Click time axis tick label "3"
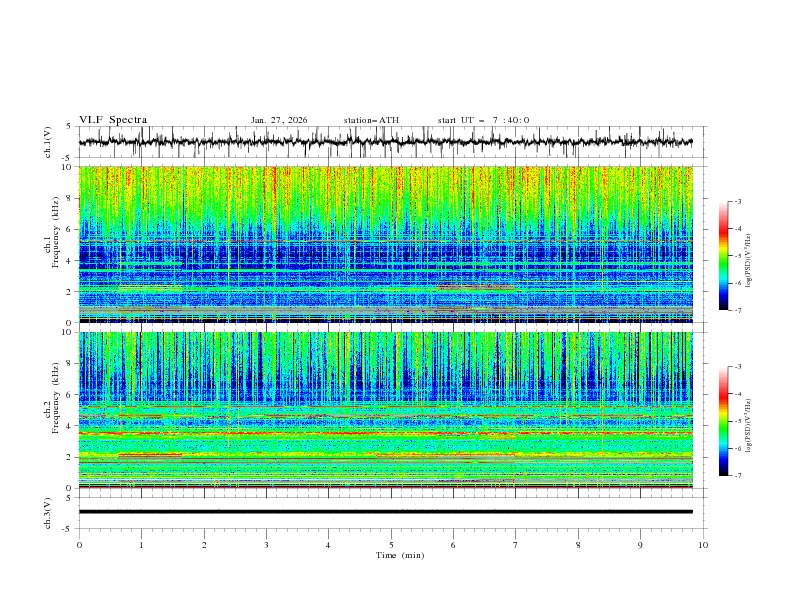This screenshot has height=612, width=792. click(x=267, y=545)
